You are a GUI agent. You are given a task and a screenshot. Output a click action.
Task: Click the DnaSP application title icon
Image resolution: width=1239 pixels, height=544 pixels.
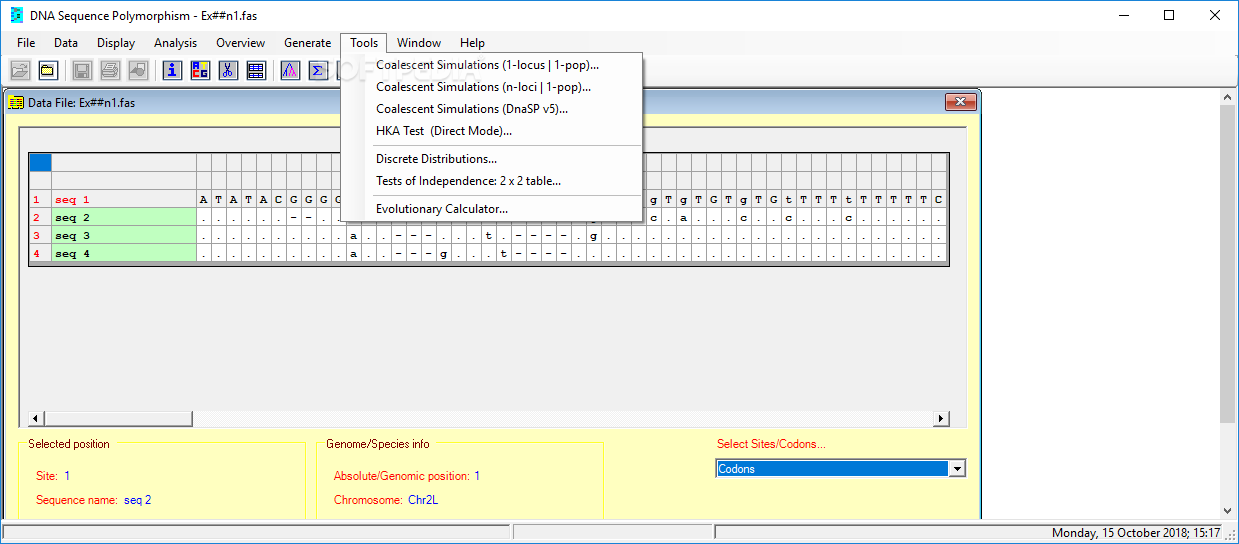coord(17,15)
